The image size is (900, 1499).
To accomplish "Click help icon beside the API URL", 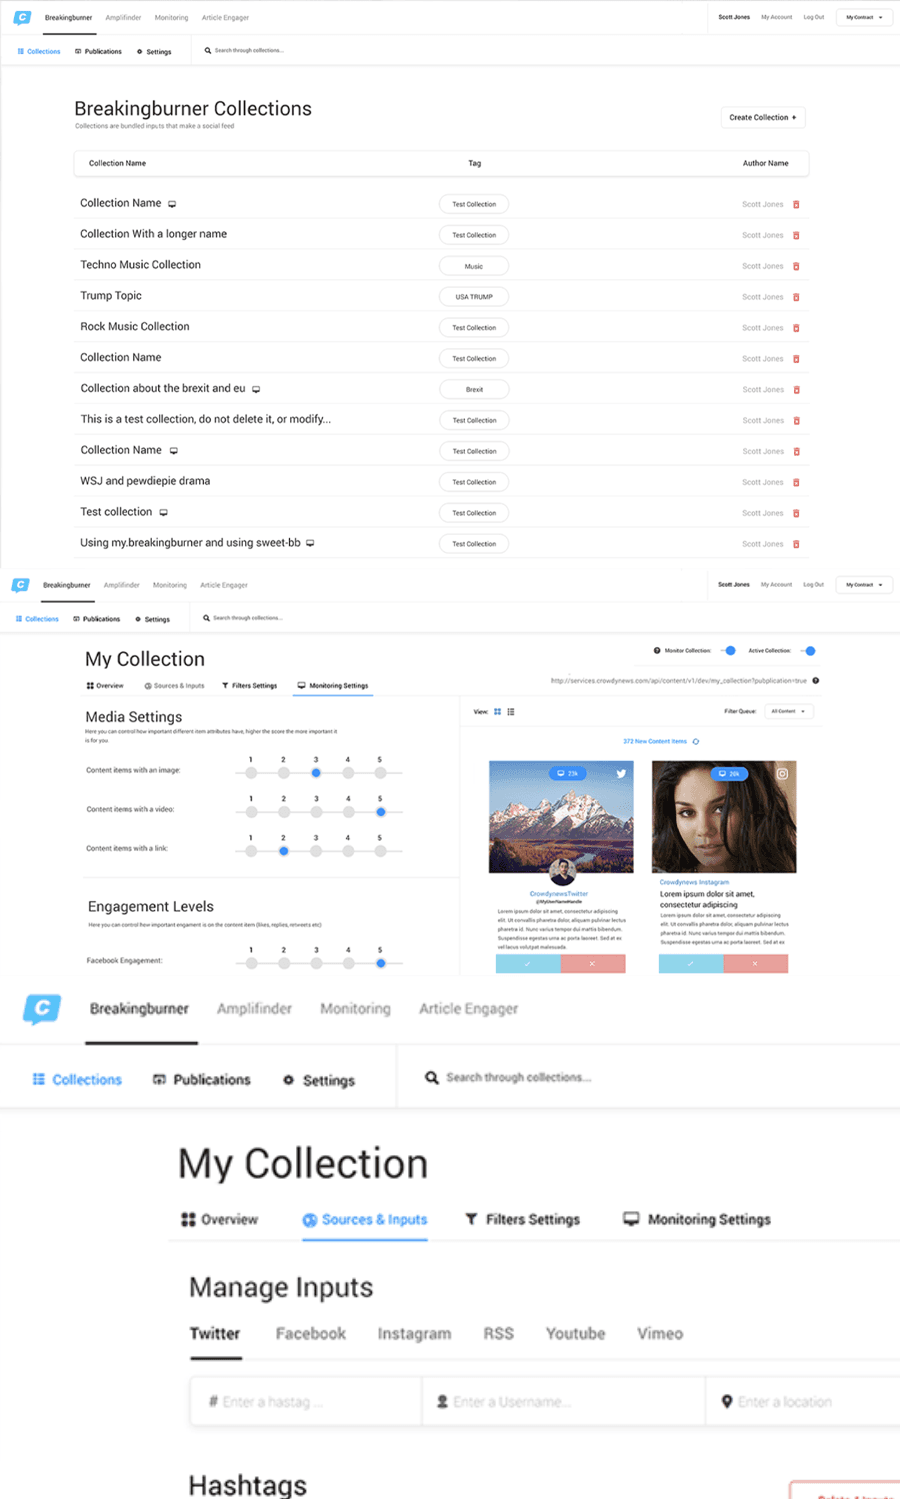I will (x=816, y=681).
